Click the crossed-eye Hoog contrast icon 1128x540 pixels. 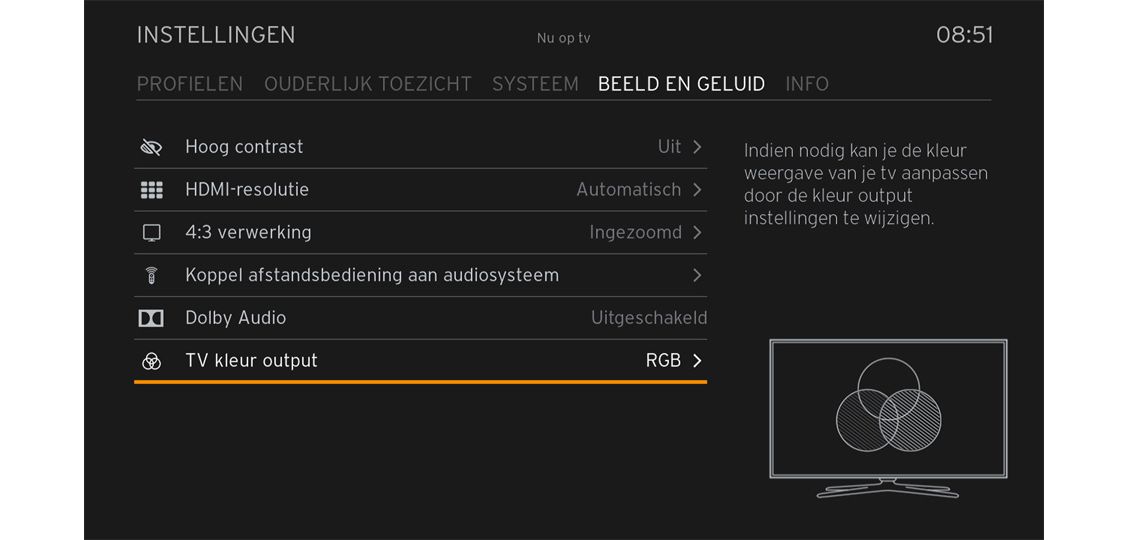[x=151, y=148]
